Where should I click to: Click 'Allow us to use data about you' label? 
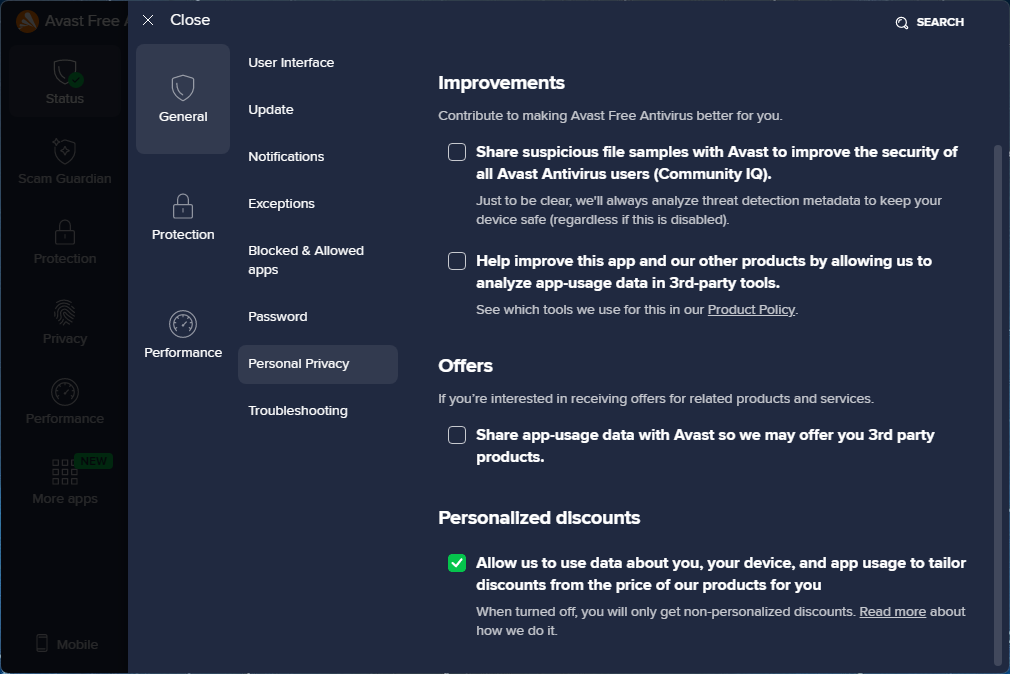(721, 574)
